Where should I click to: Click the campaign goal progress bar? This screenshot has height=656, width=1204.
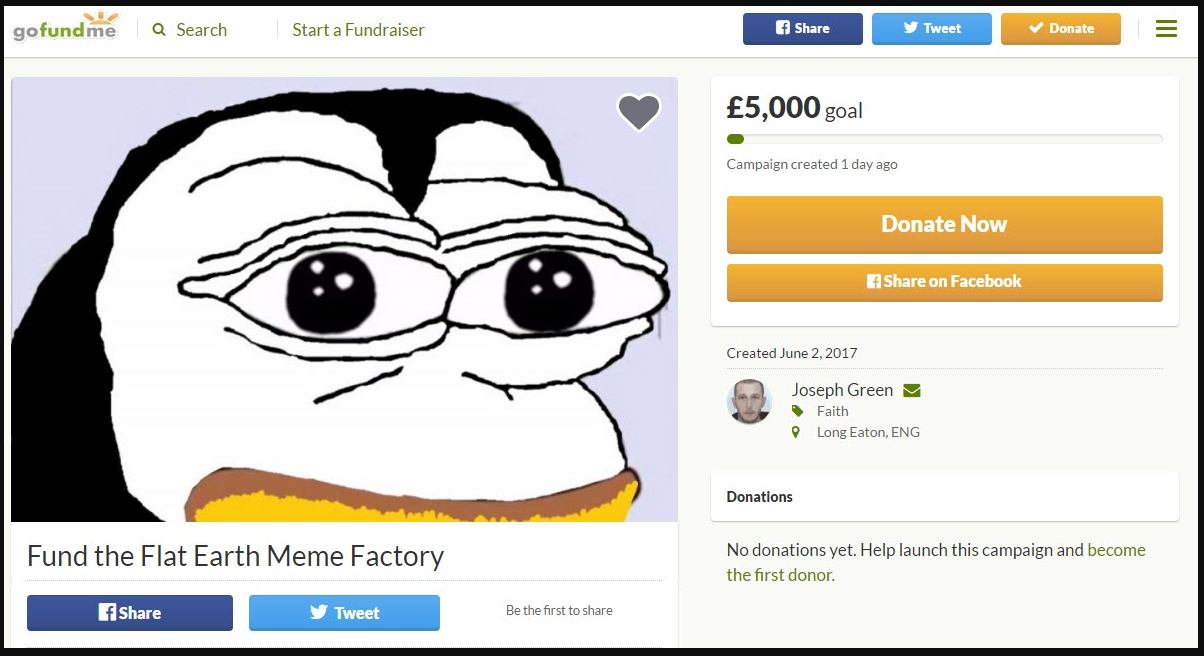944,139
